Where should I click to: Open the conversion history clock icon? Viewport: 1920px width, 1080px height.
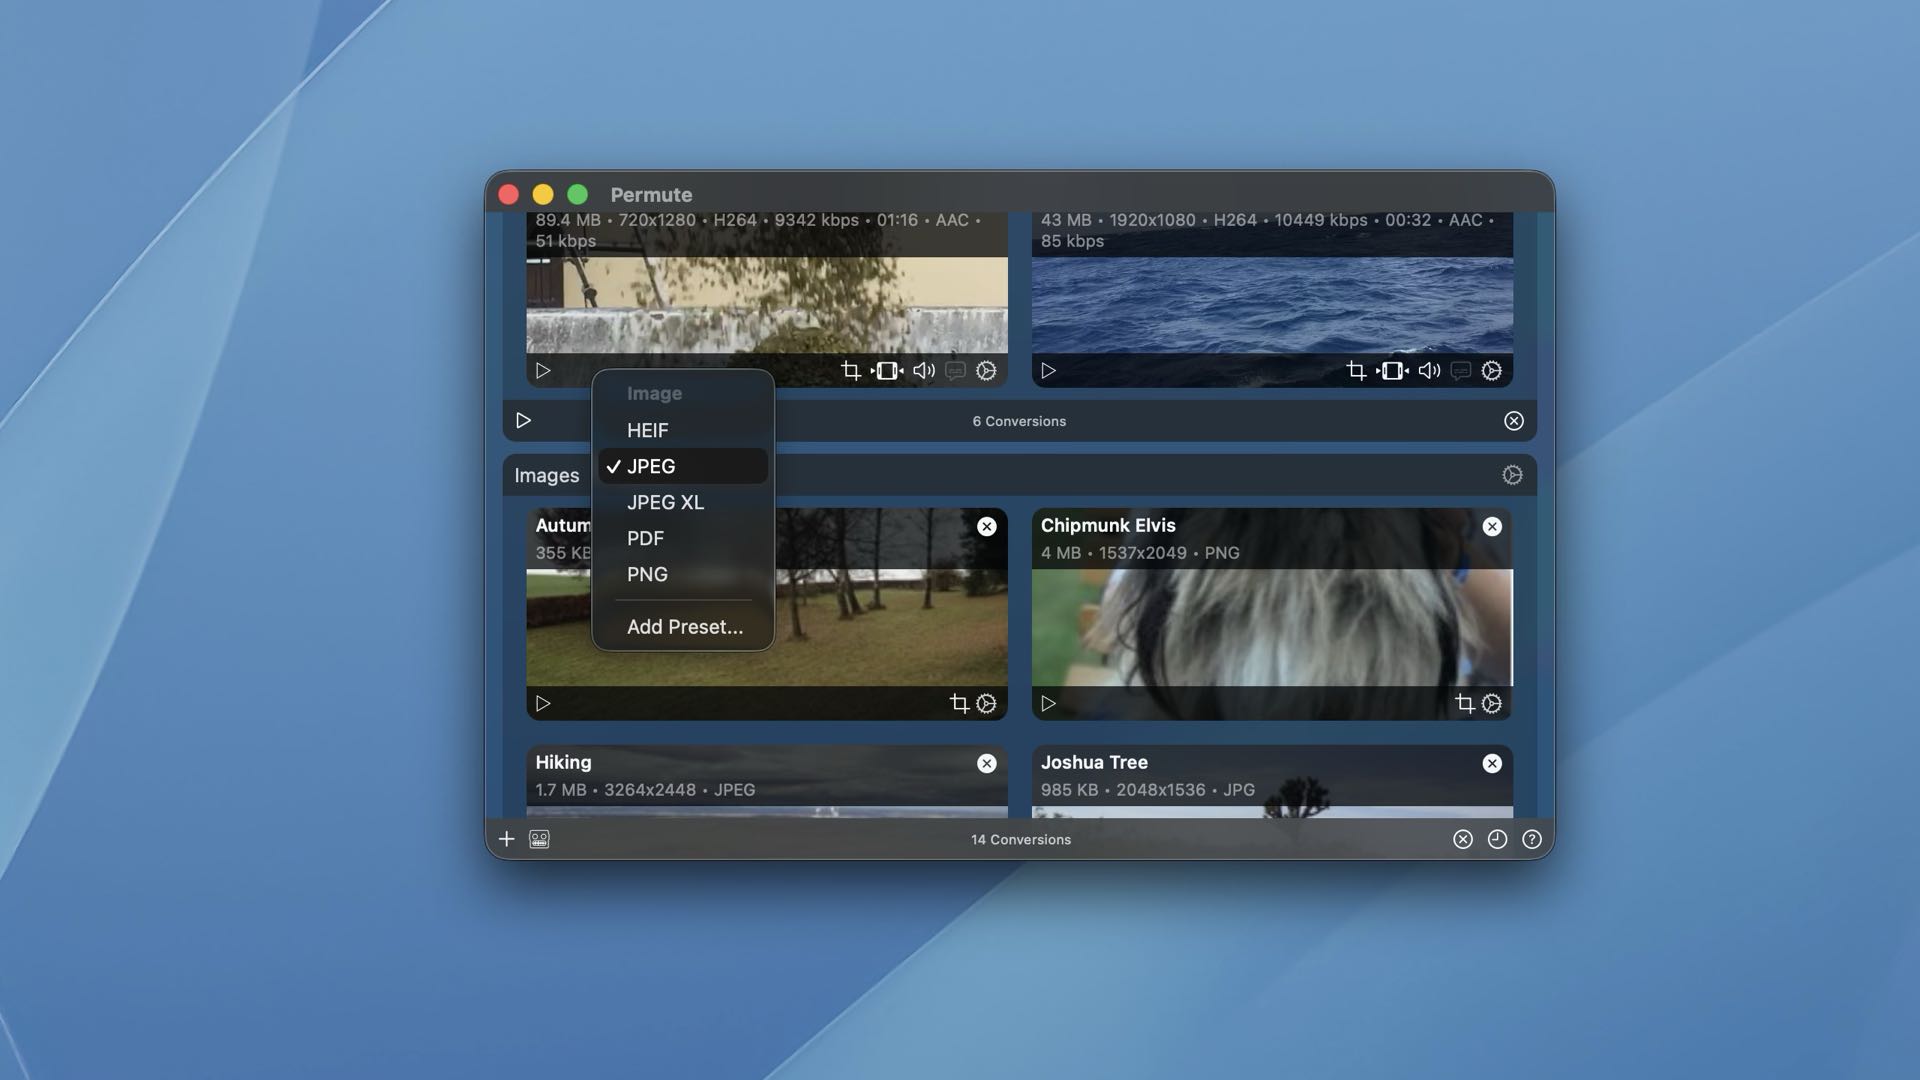click(1497, 839)
